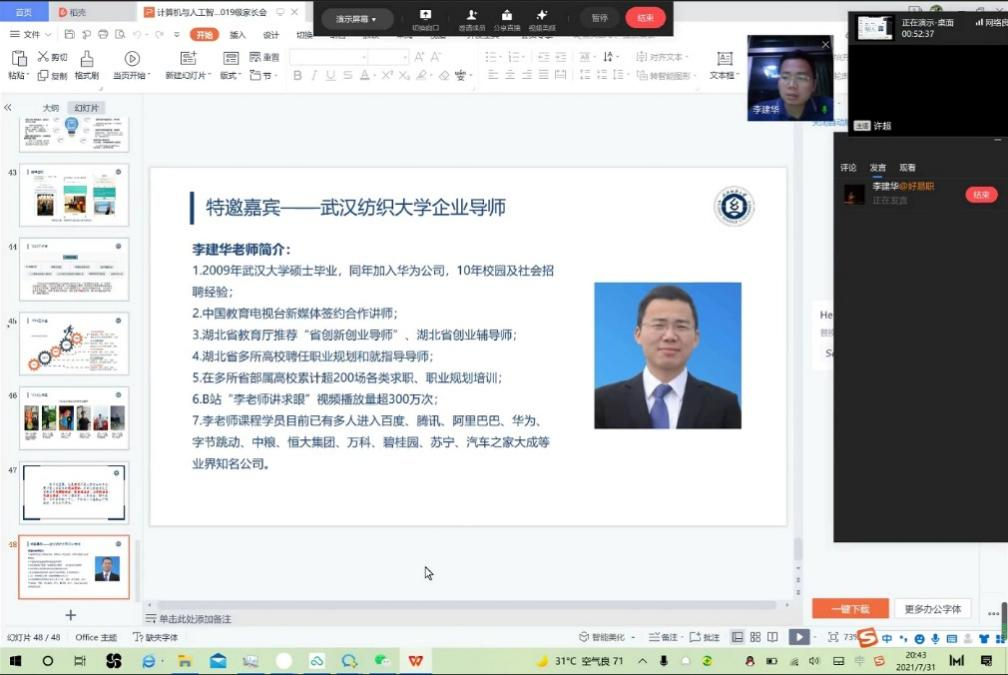Click the add new slide plus icon

point(70,615)
